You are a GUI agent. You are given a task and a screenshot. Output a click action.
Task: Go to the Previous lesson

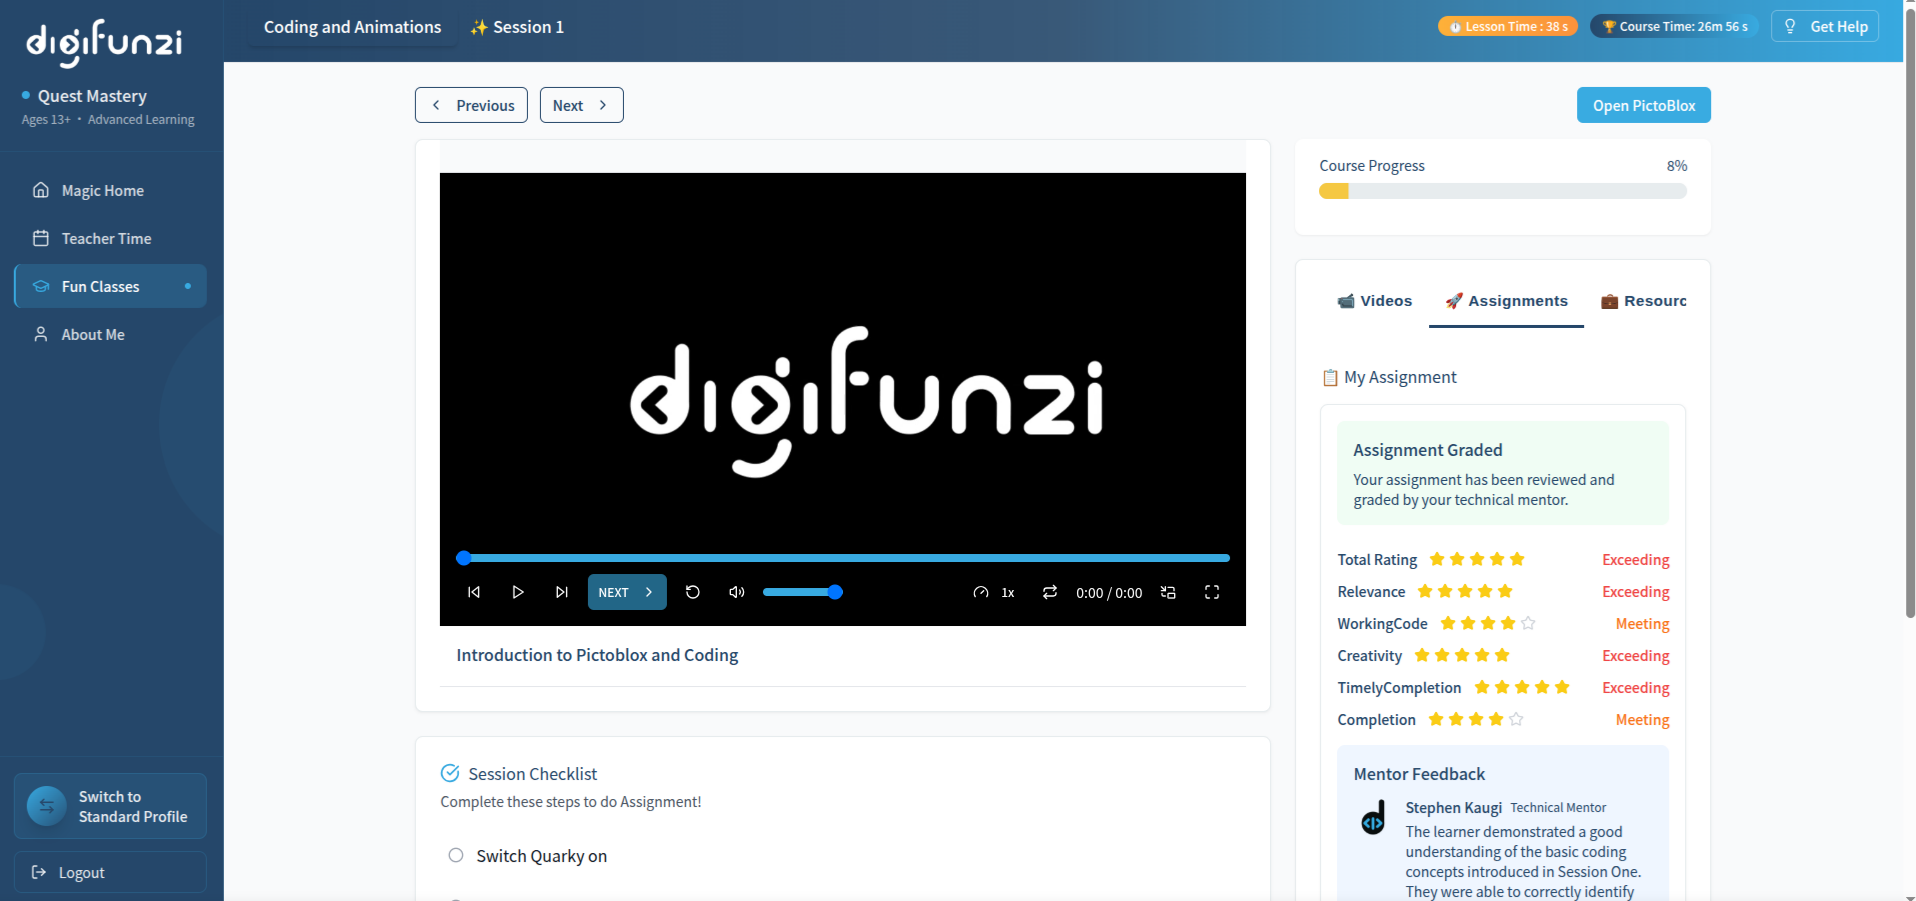(x=471, y=105)
